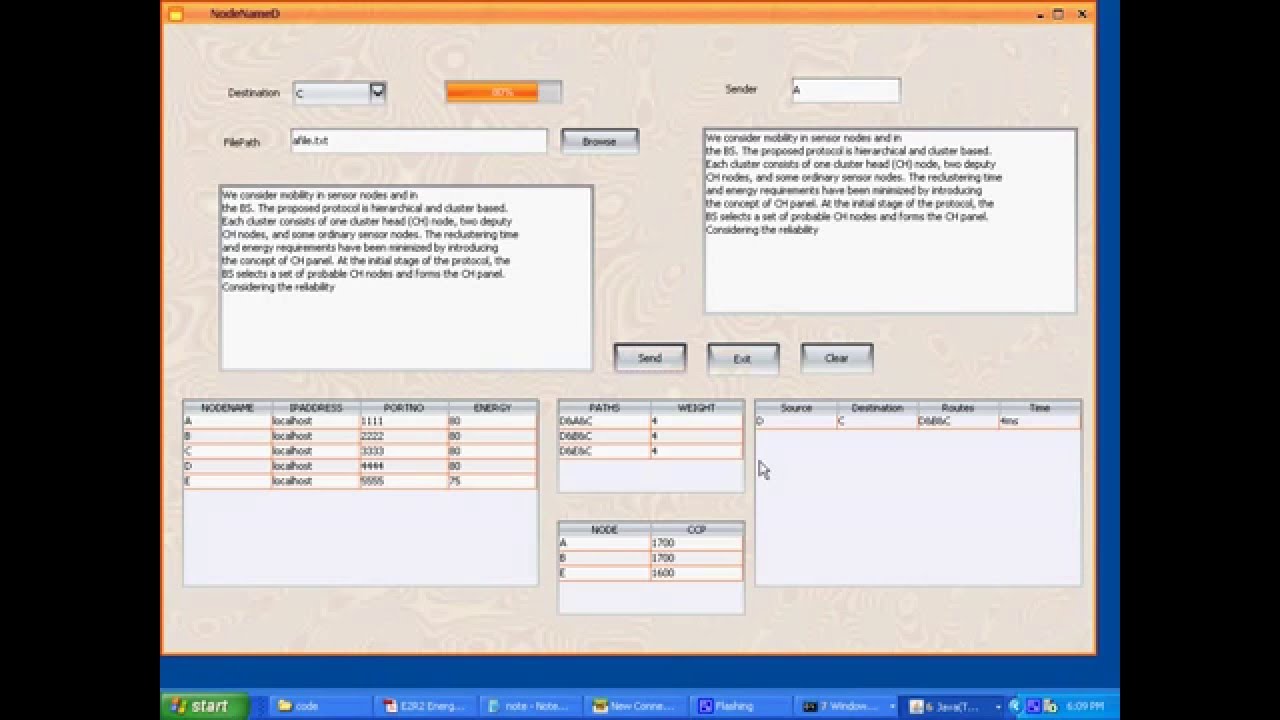Select port number 3333 cell

pos(404,451)
